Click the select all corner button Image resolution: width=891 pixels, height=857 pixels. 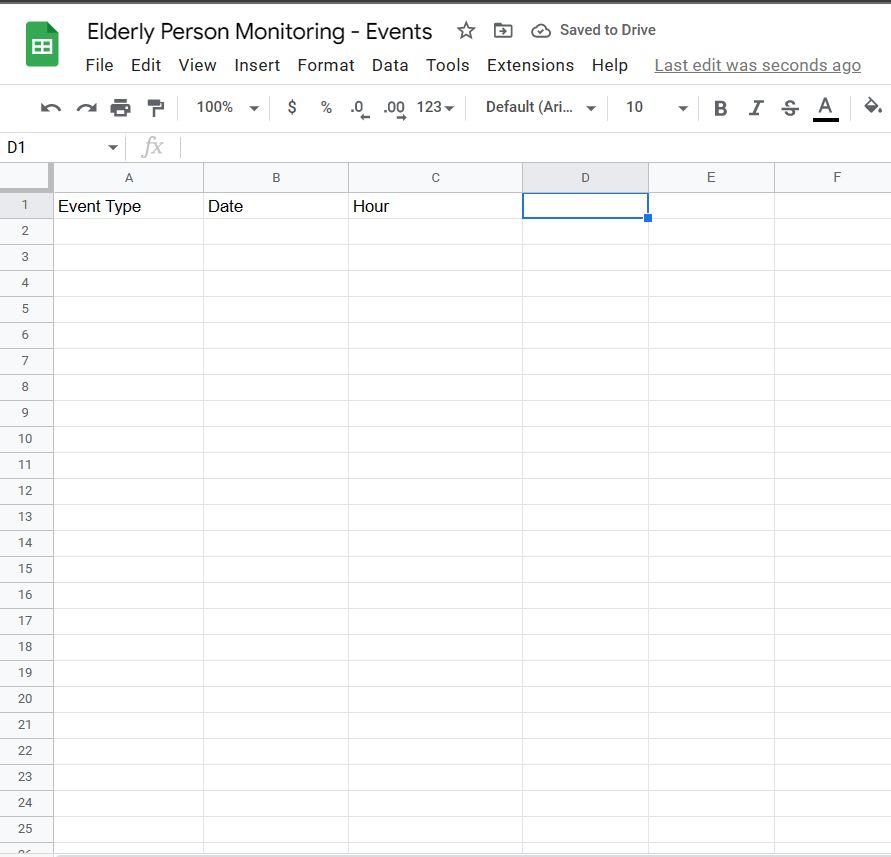click(26, 177)
